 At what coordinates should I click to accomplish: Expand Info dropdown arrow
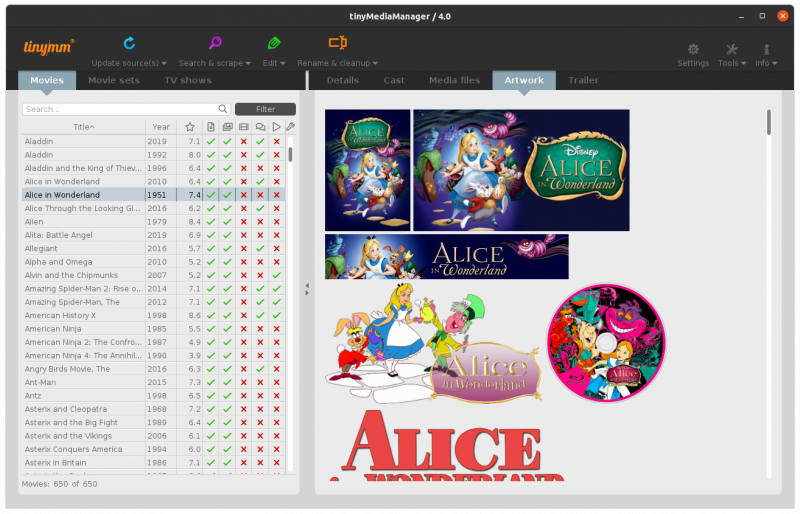pos(774,63)
